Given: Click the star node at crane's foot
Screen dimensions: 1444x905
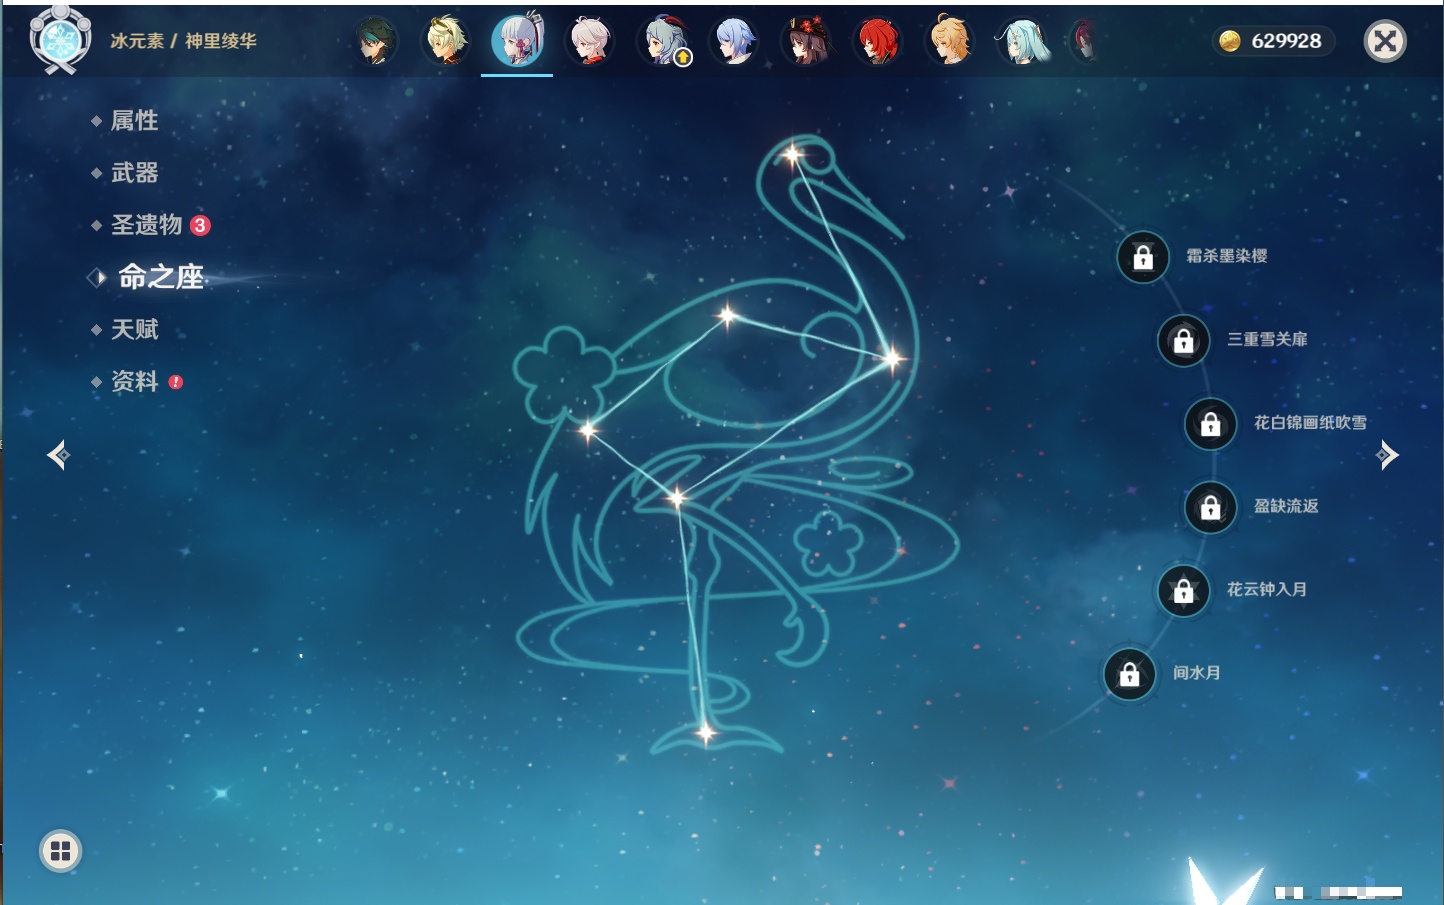Looking at the screenshot, I should point(706,733).
